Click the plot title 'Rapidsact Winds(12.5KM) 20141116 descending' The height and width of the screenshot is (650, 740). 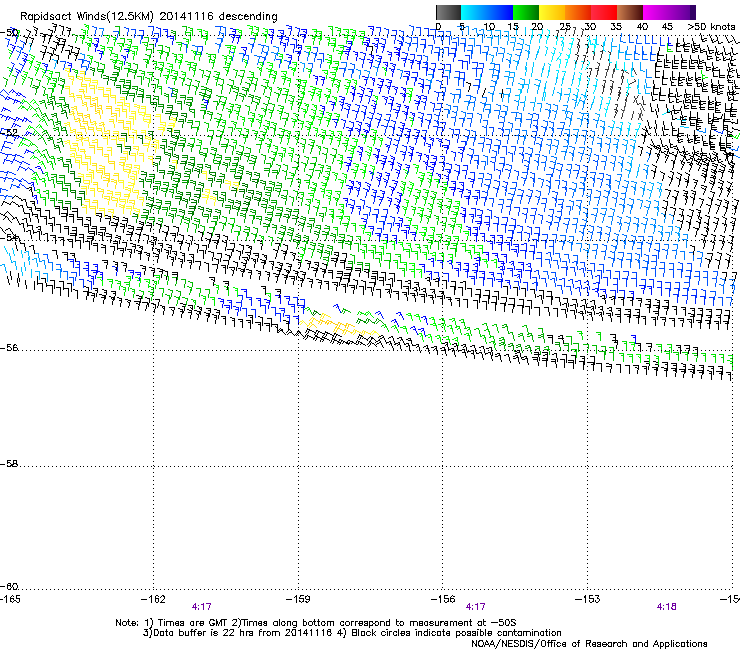point(149,16)
